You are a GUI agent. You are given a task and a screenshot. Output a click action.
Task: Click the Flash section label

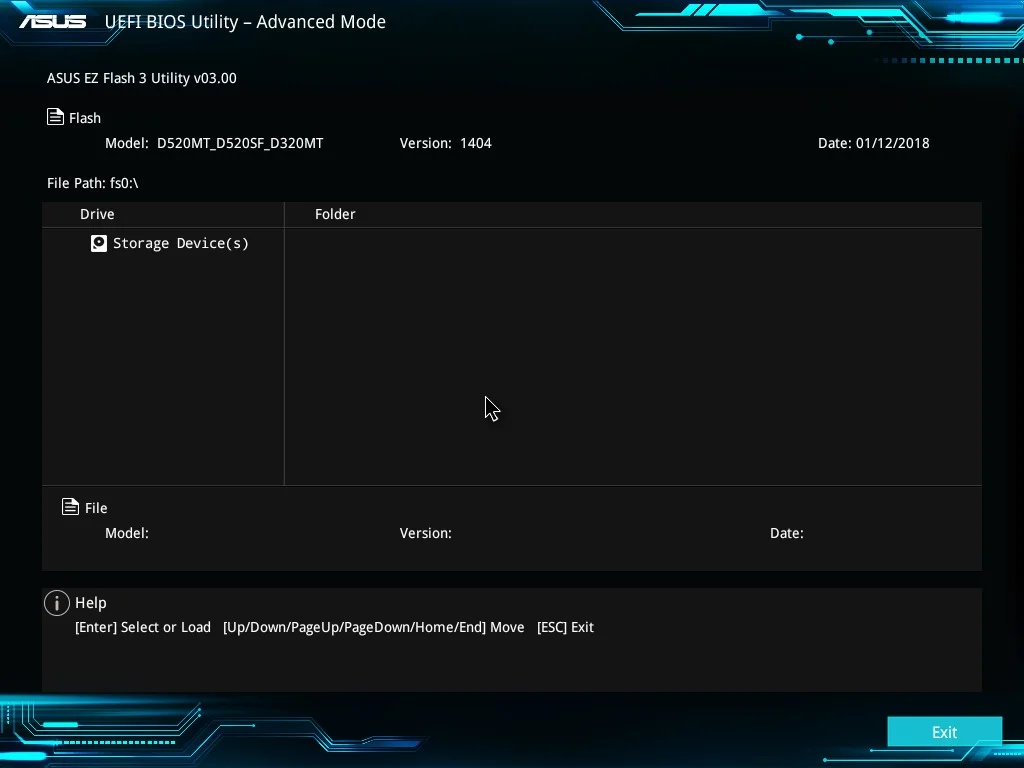point(85,118)
